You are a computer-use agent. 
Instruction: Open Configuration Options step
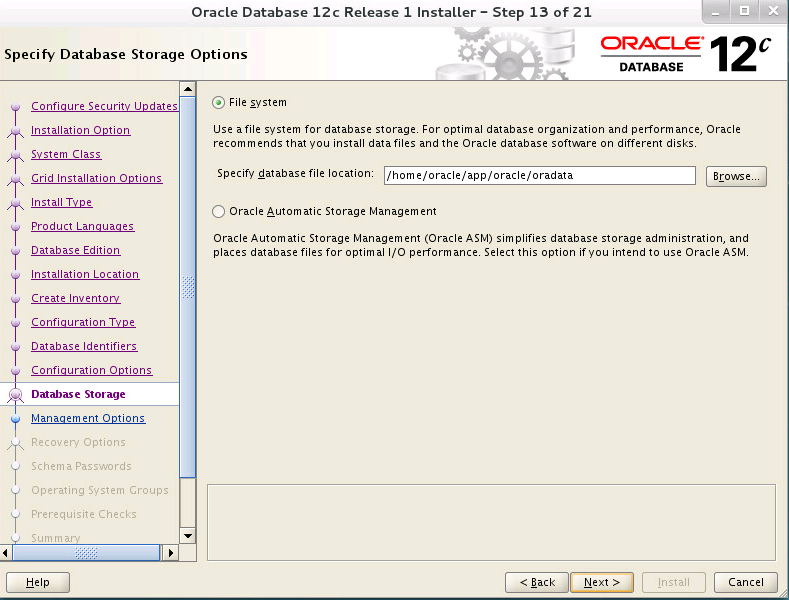pyautogui.click(x=92, y=370)
